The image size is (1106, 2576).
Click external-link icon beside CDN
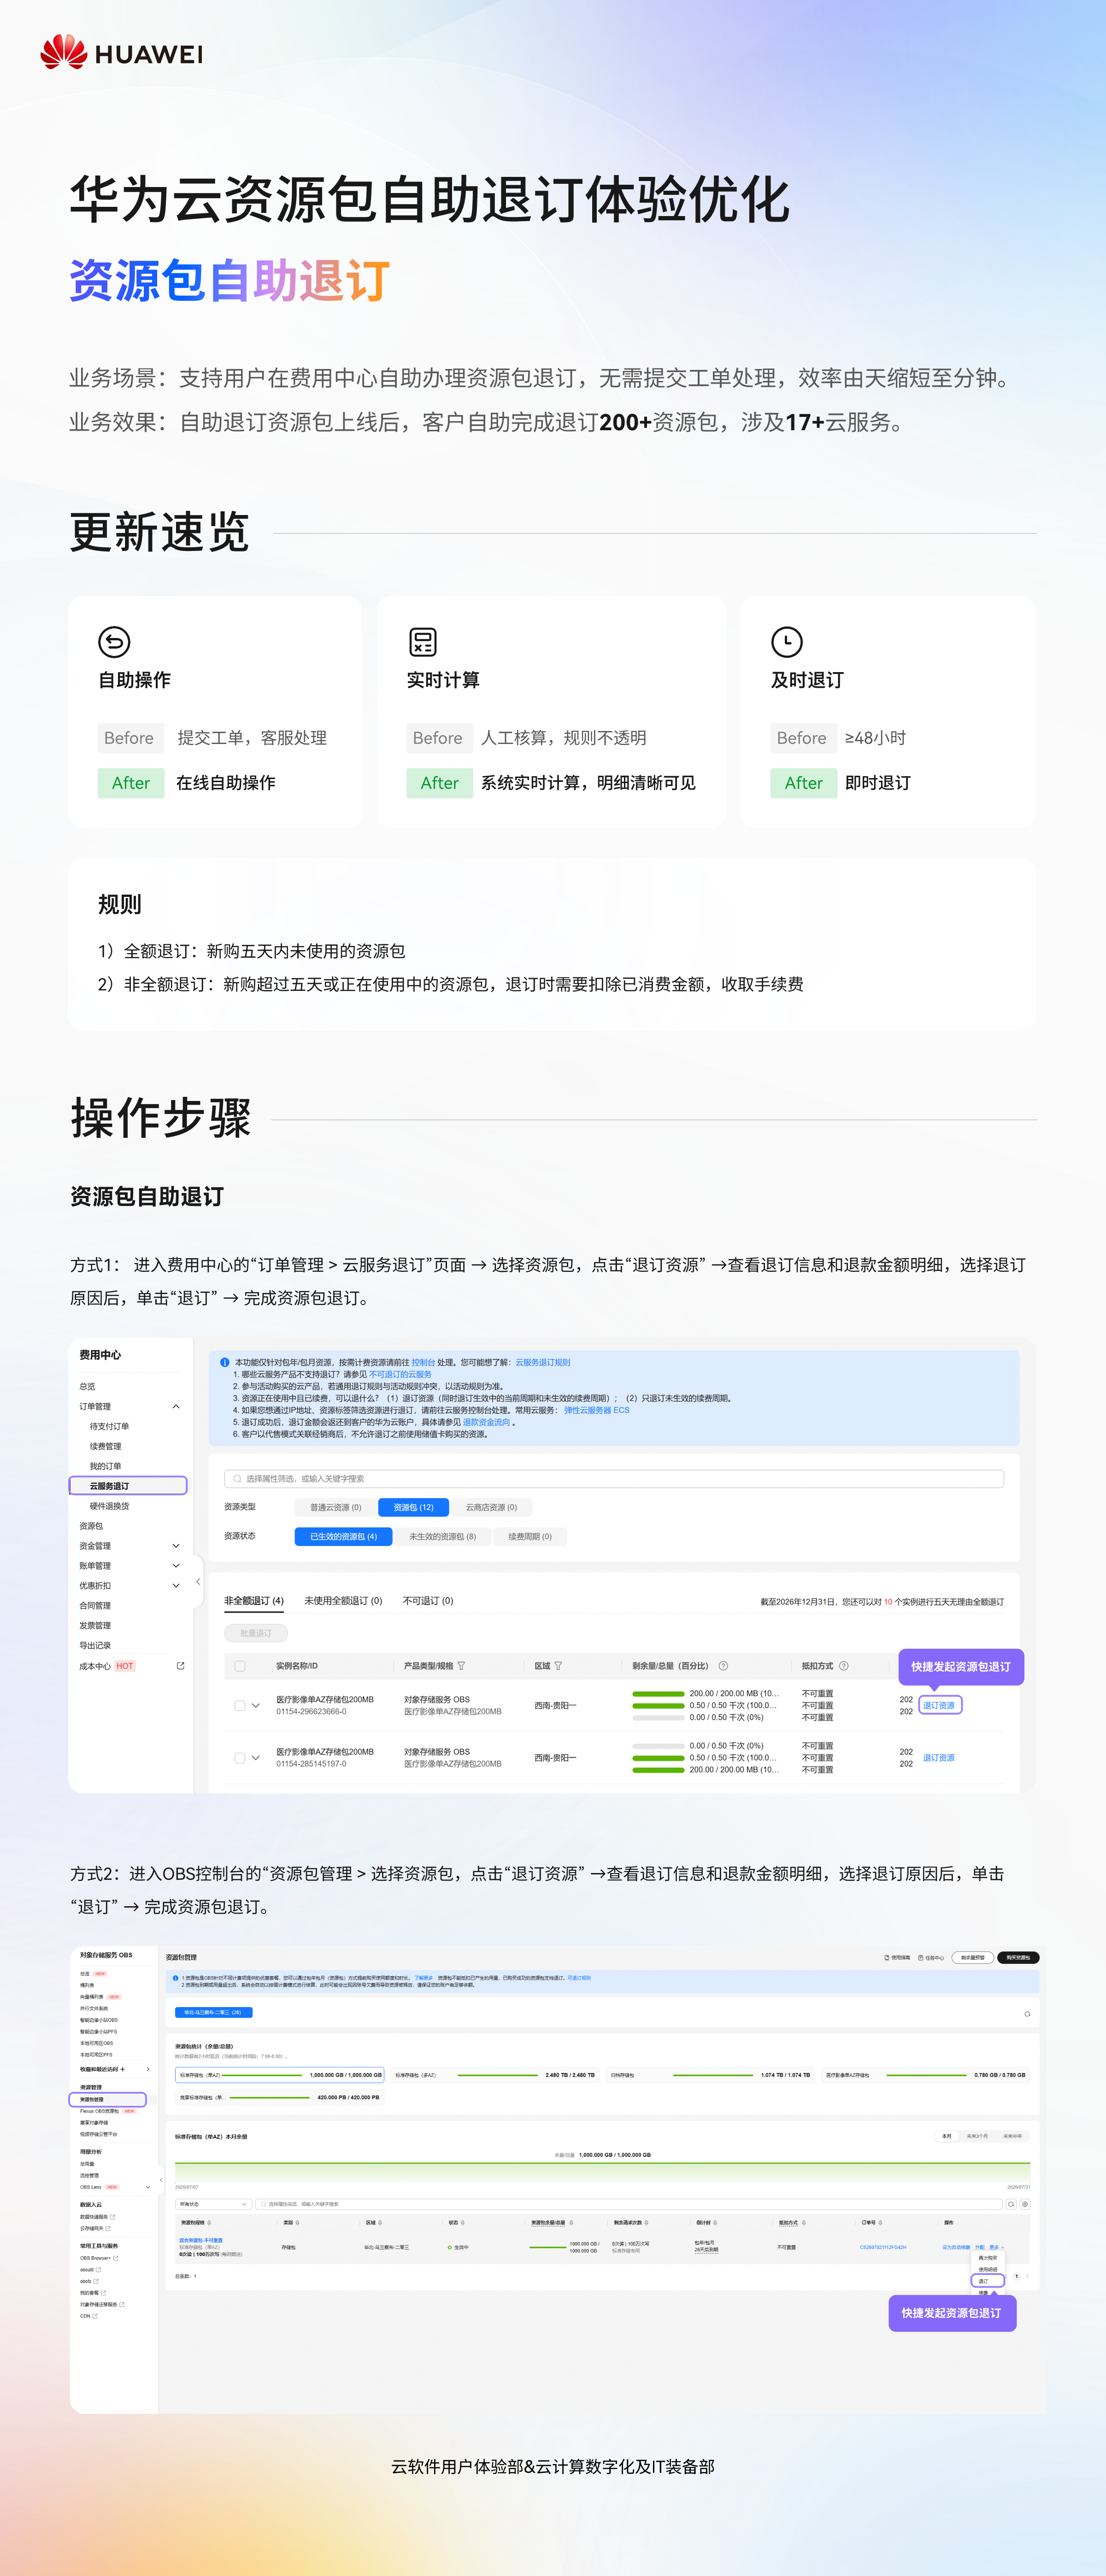[95, 2316]
